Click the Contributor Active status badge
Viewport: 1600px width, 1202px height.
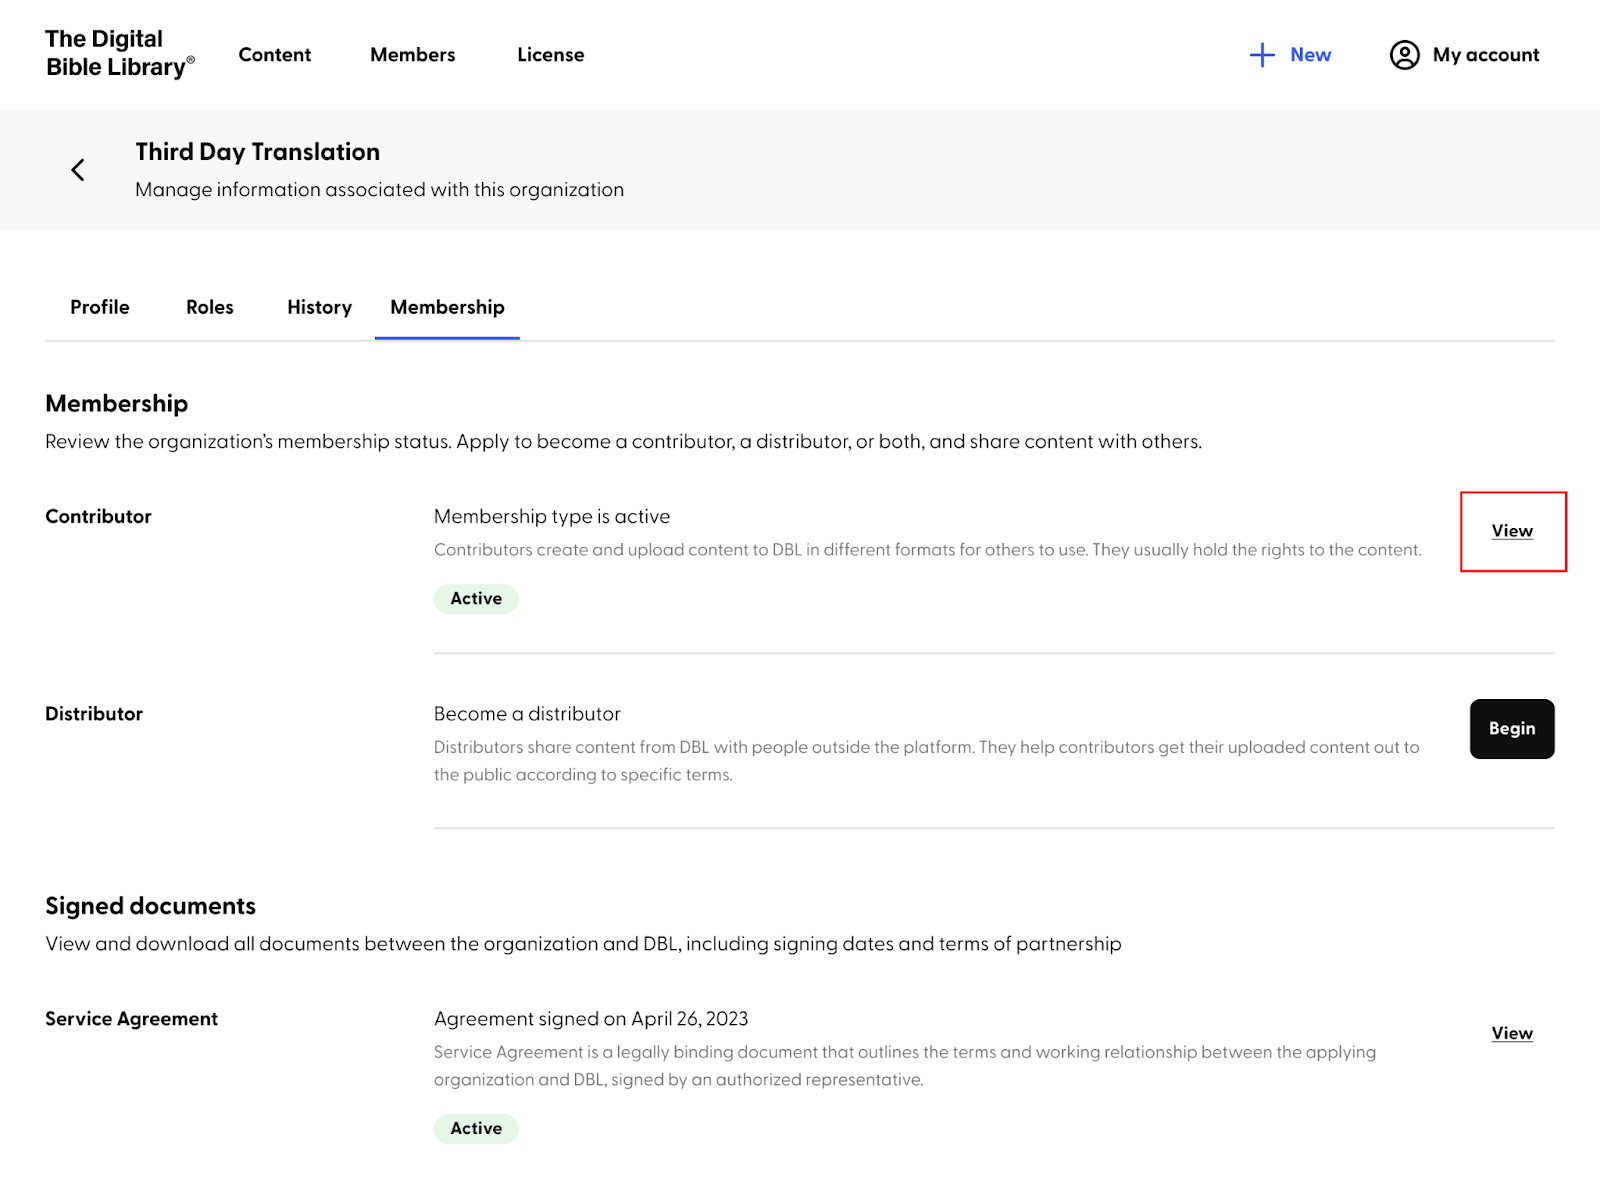click(x=476, y=599)
